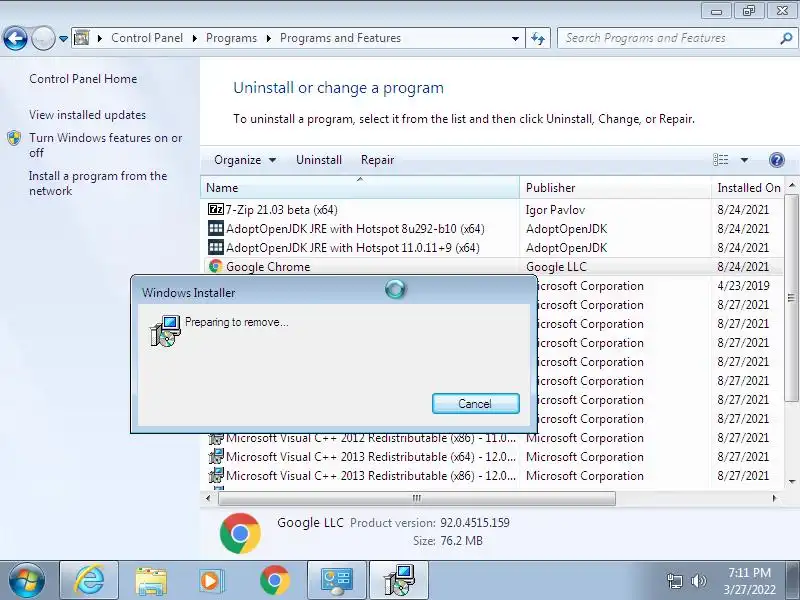Click the Windows Installer title bar
The height and width of the screenshot is (600, 800).
point(334,292)
